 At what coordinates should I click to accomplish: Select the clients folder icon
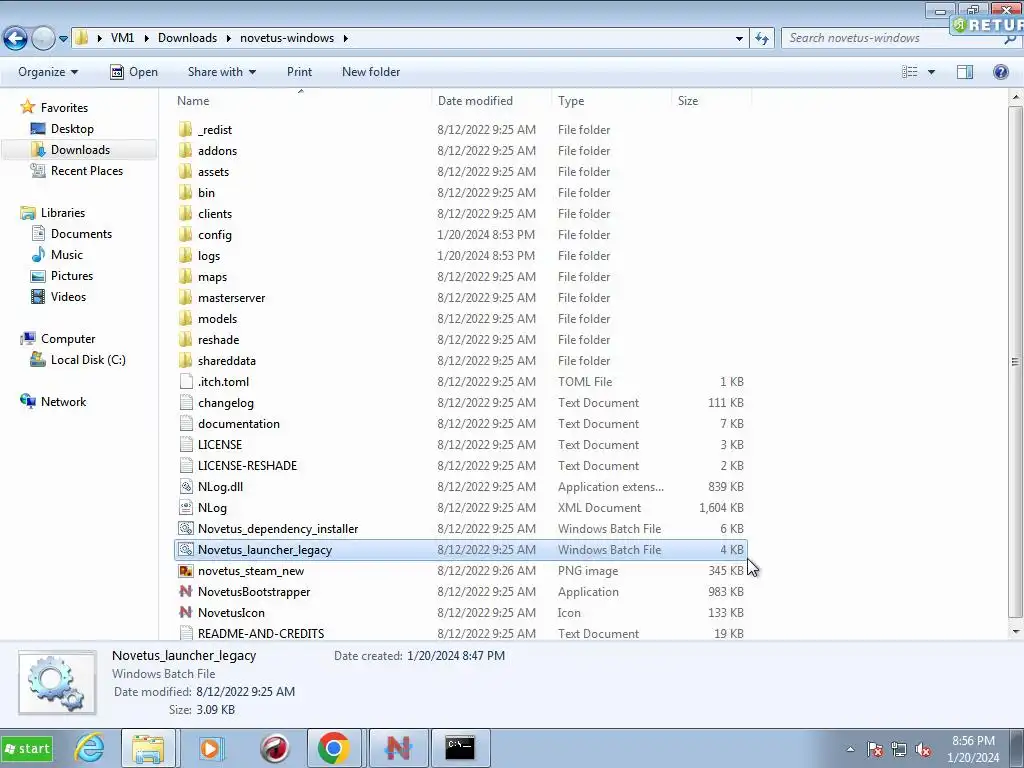185,214
